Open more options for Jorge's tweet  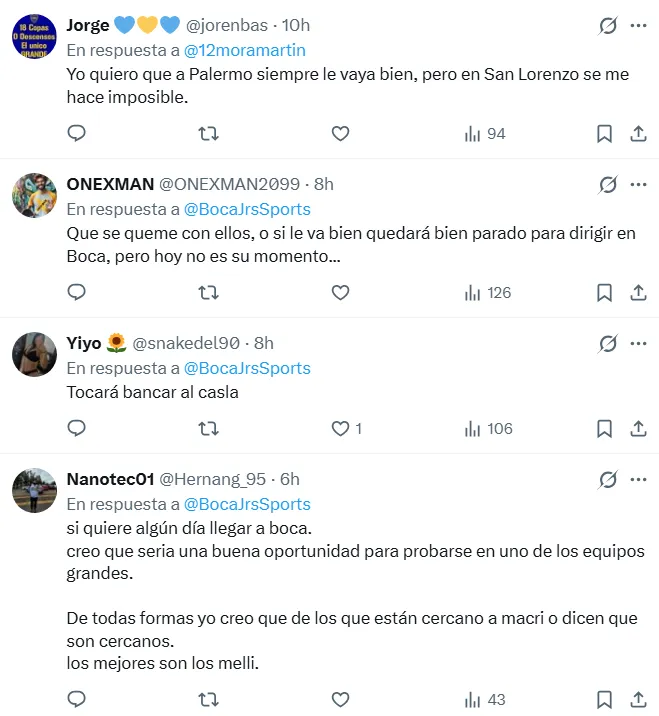click(639, 26)
